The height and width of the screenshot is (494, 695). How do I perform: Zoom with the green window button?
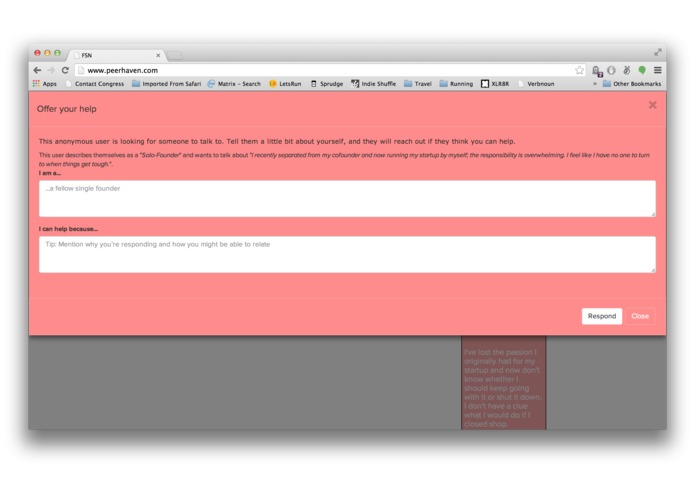[x=57, y=53]
